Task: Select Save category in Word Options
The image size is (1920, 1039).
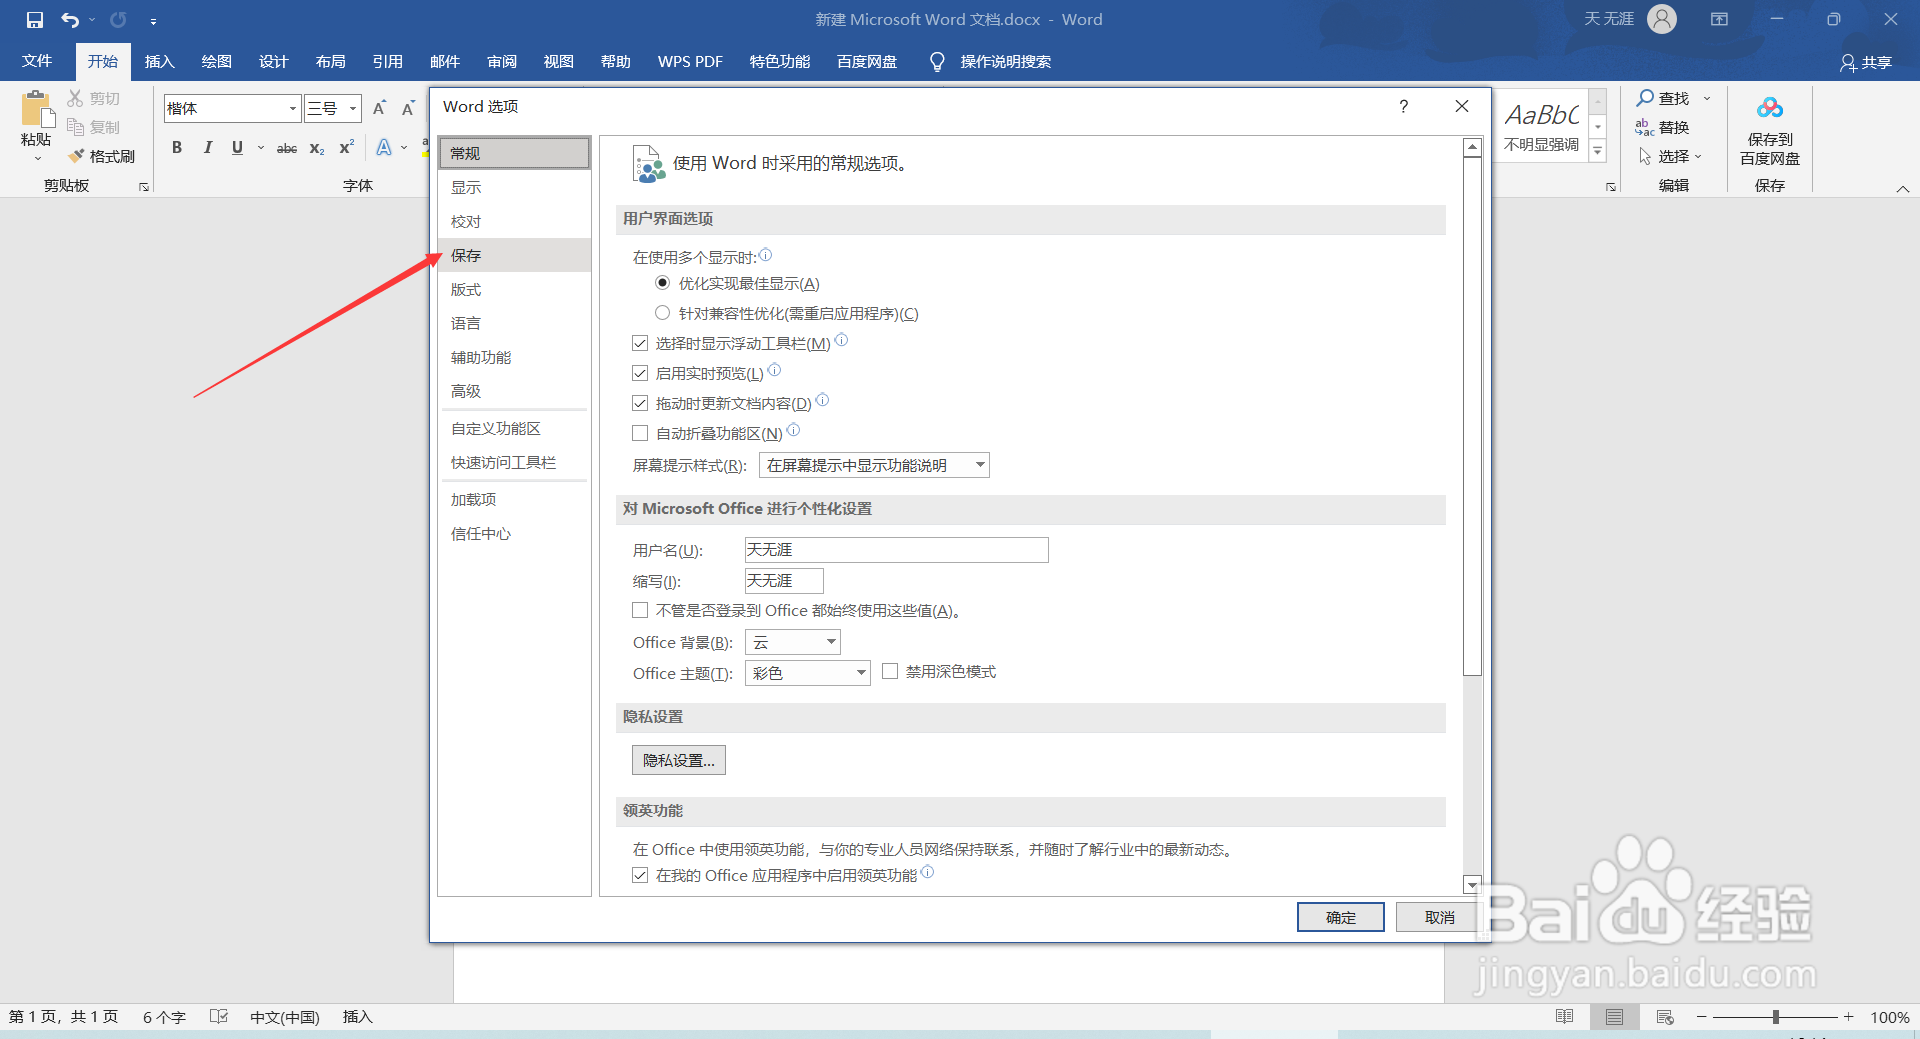Action: (514, 255)
